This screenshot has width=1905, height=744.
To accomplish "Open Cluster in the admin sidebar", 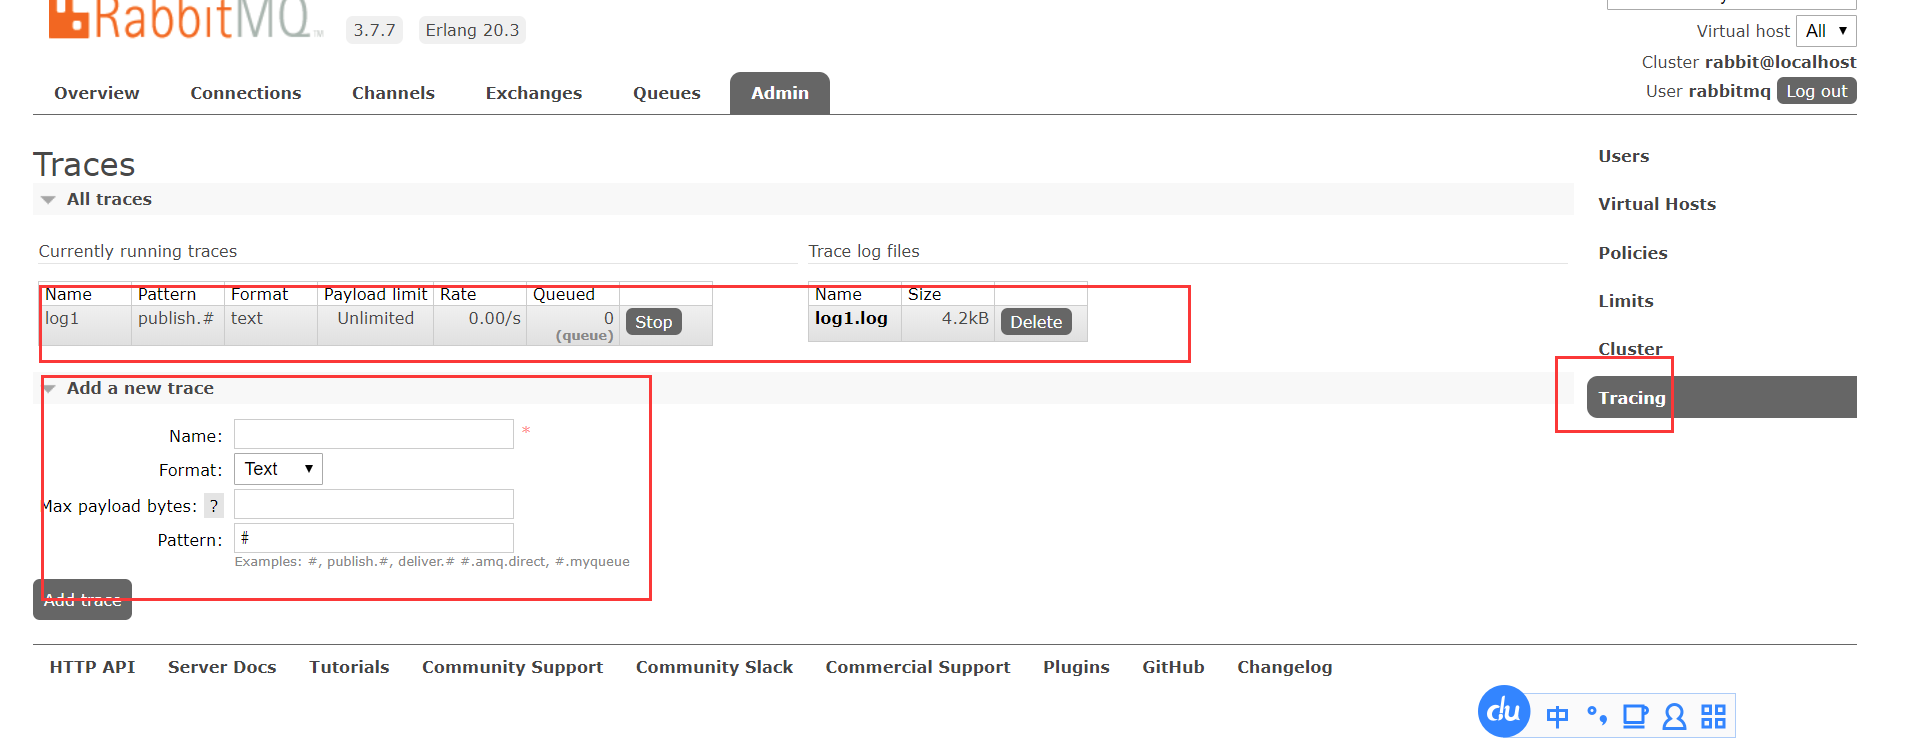I will [1630, 349].
